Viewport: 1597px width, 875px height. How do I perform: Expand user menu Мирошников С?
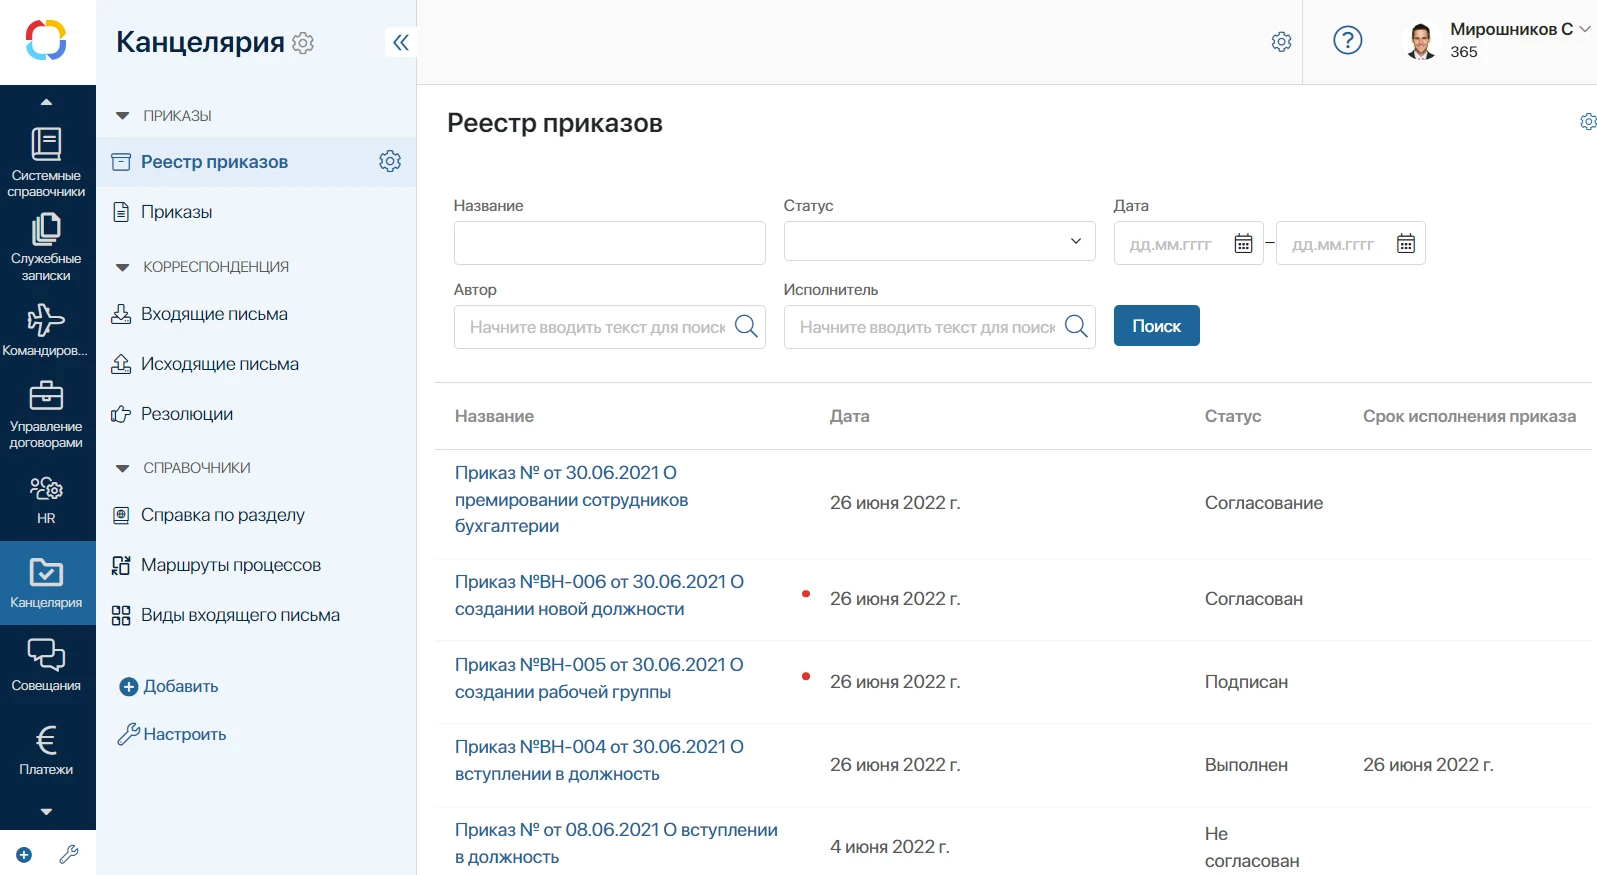click(1584, 29)
